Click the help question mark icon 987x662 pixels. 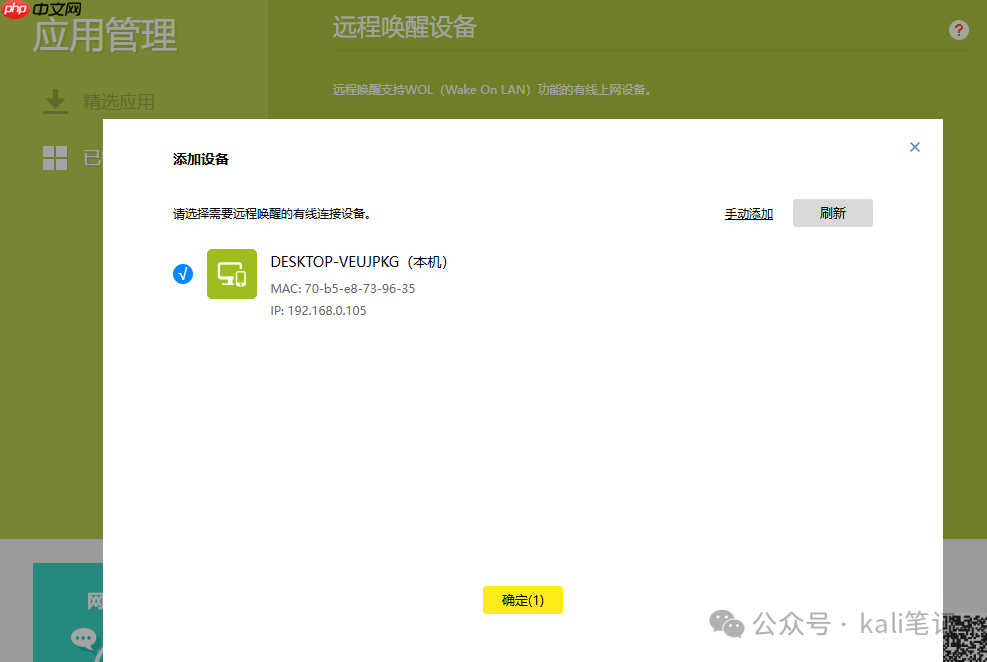point(958,30)
